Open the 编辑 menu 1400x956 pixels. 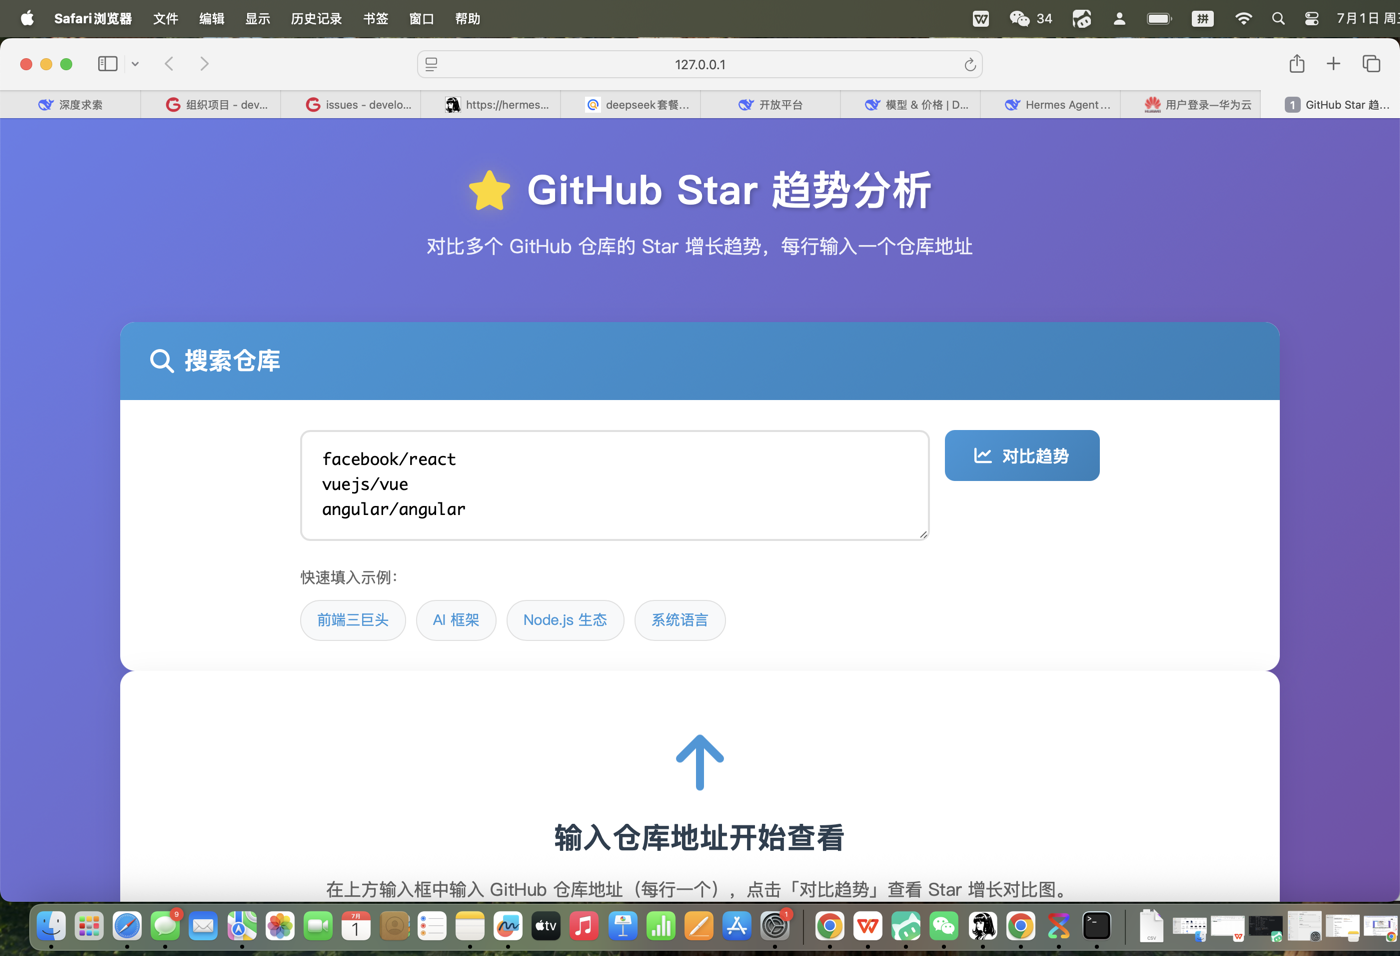[212, 18]
